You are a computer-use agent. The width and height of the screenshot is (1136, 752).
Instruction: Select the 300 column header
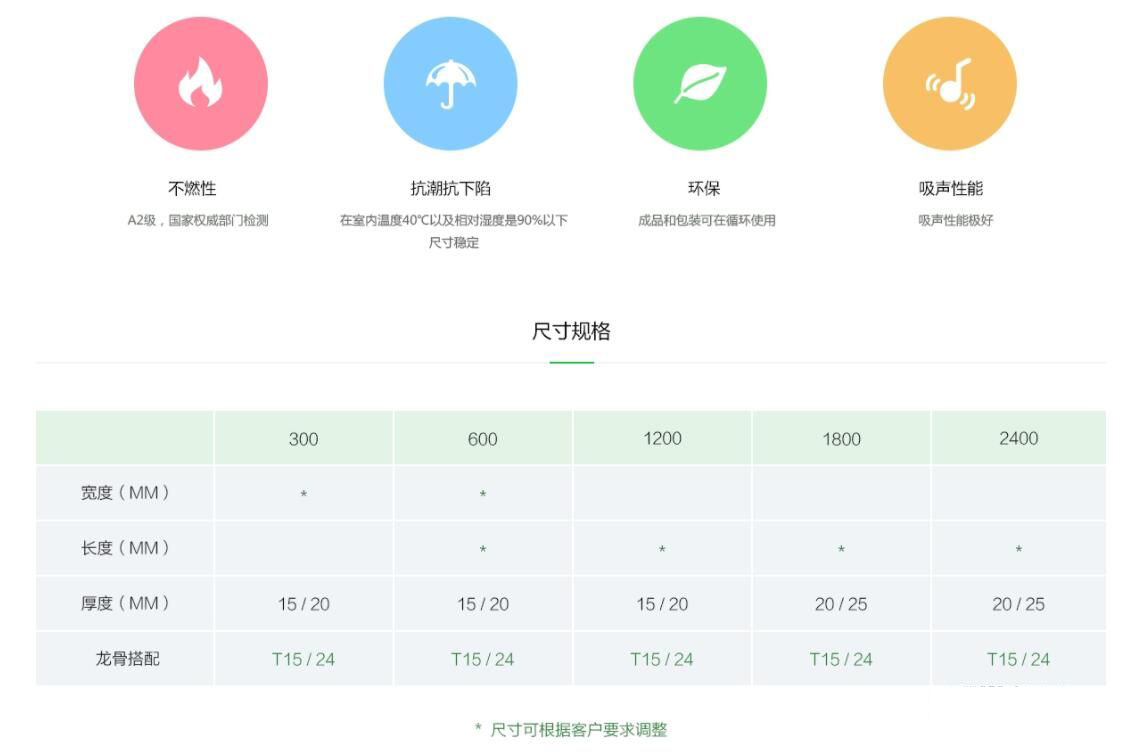point(303,439)
